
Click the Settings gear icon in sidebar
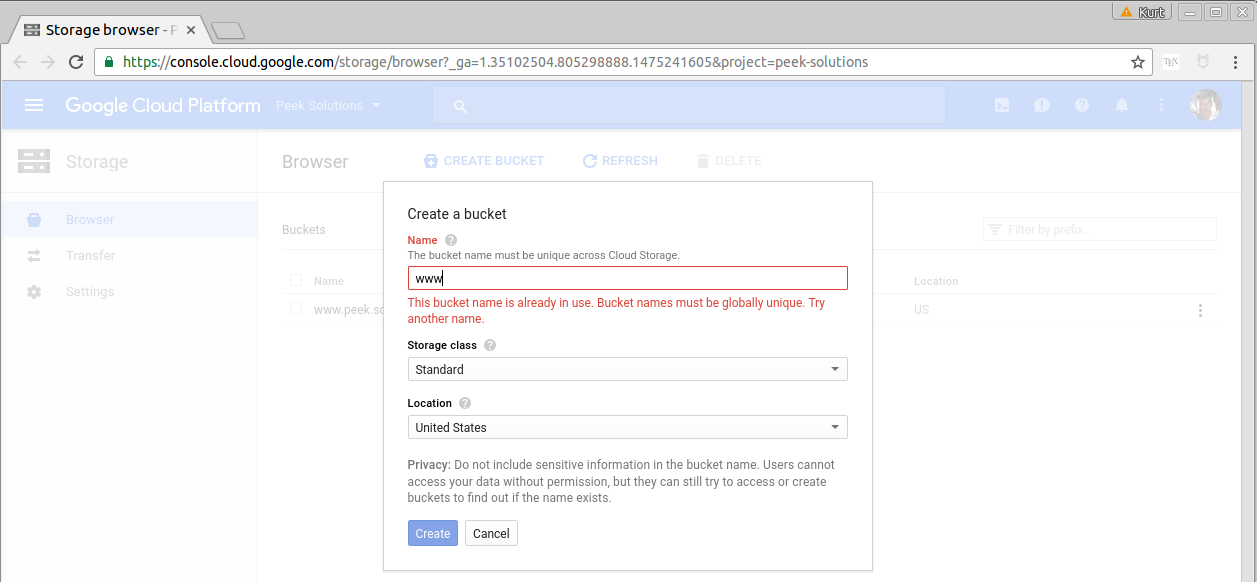[x=34, y=291]
